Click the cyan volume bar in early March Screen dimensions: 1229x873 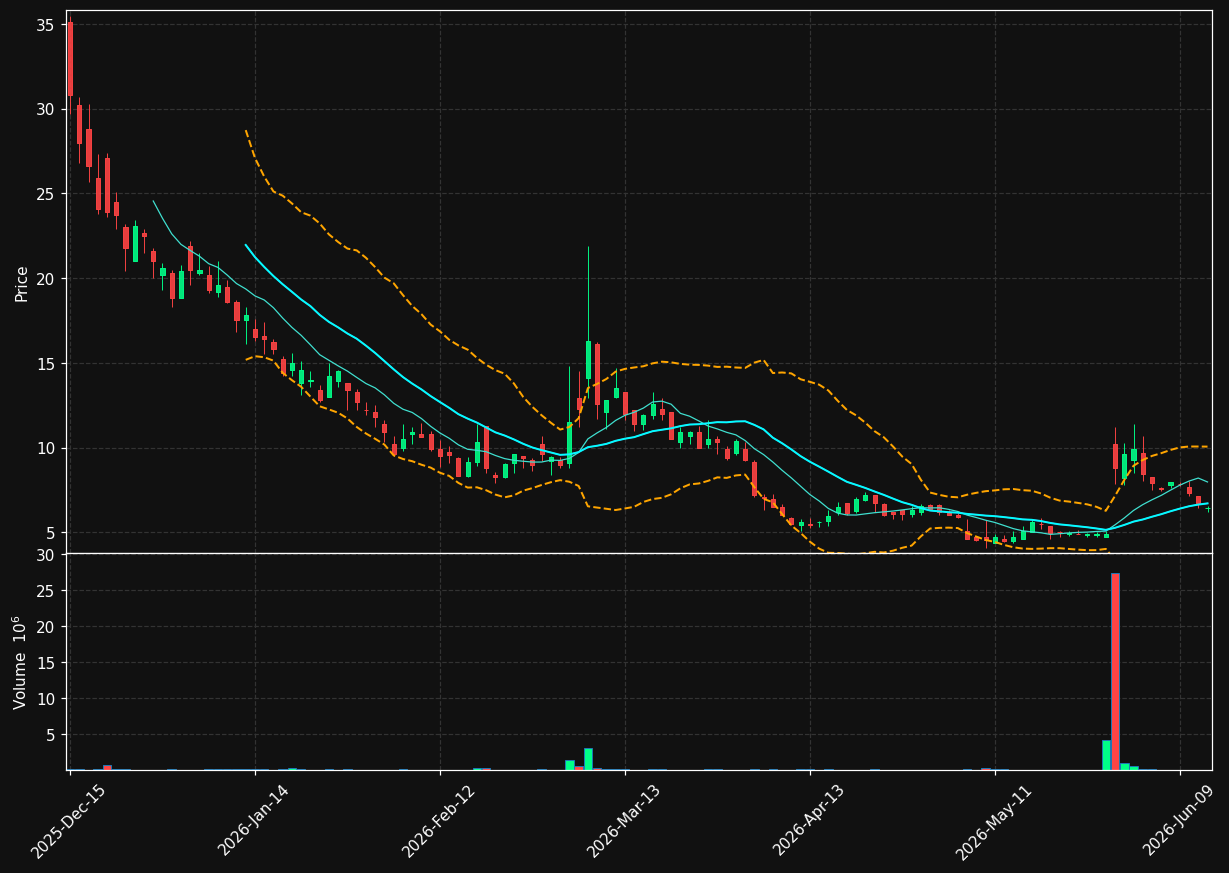pos(588,759)
